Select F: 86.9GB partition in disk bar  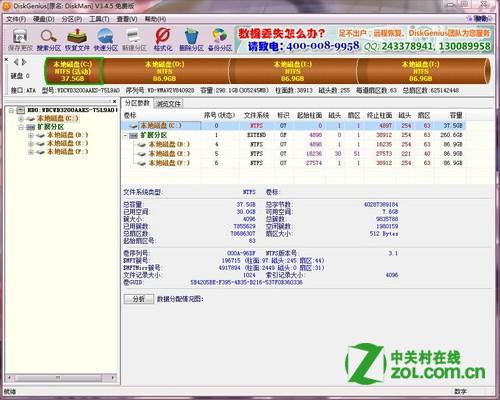421,71
